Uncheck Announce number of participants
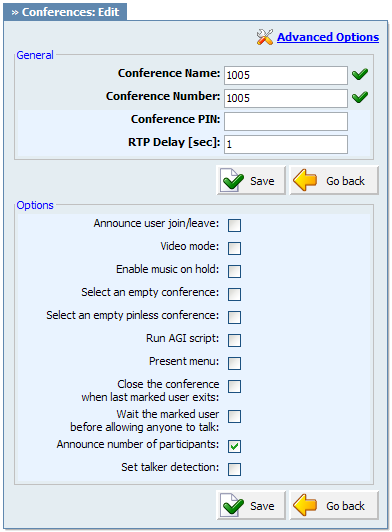The image size is (392, 532). (x=234, y=446)
